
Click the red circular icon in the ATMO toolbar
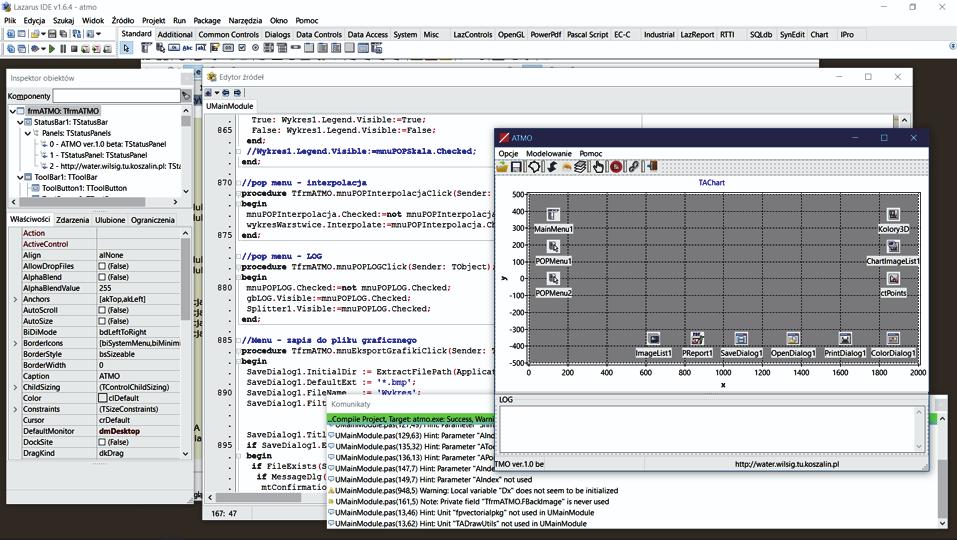click(616, 167)
